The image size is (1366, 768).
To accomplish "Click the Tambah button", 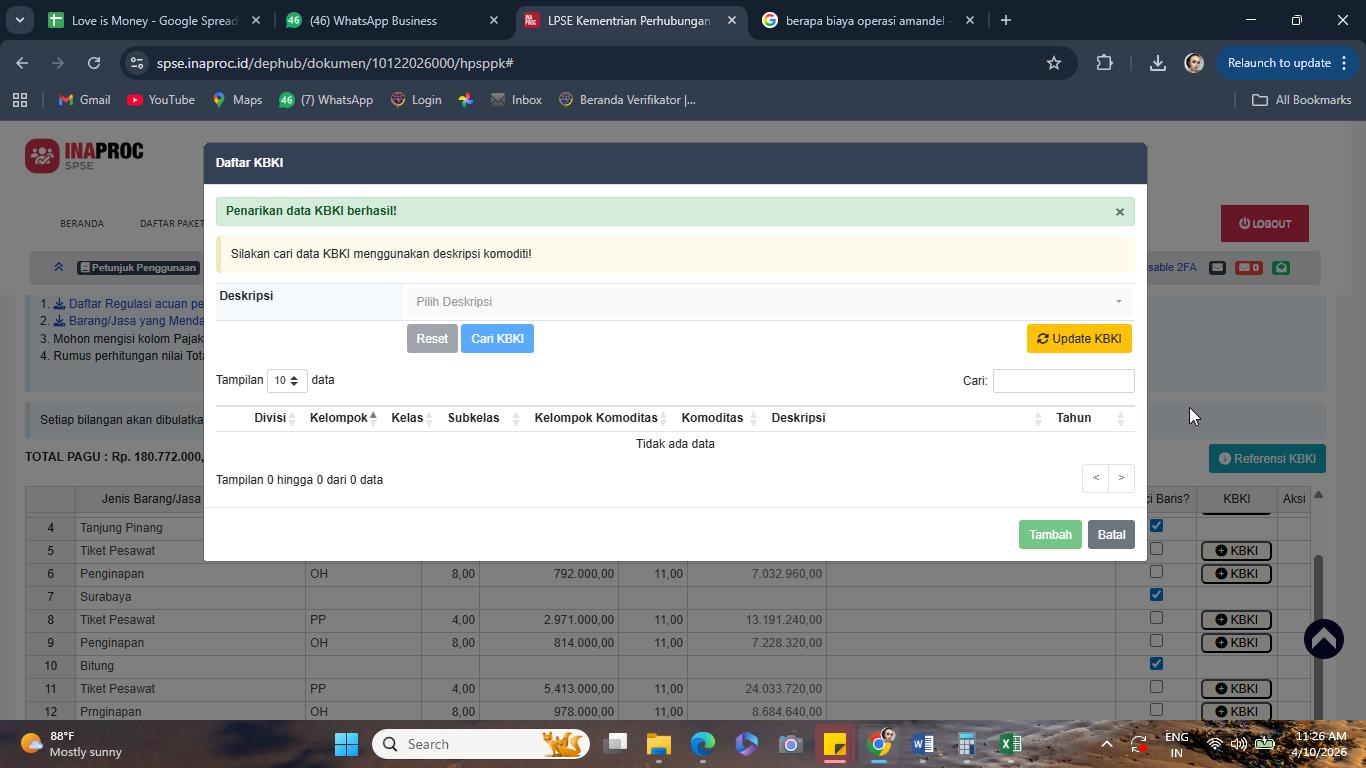I will pos(1050,535).
